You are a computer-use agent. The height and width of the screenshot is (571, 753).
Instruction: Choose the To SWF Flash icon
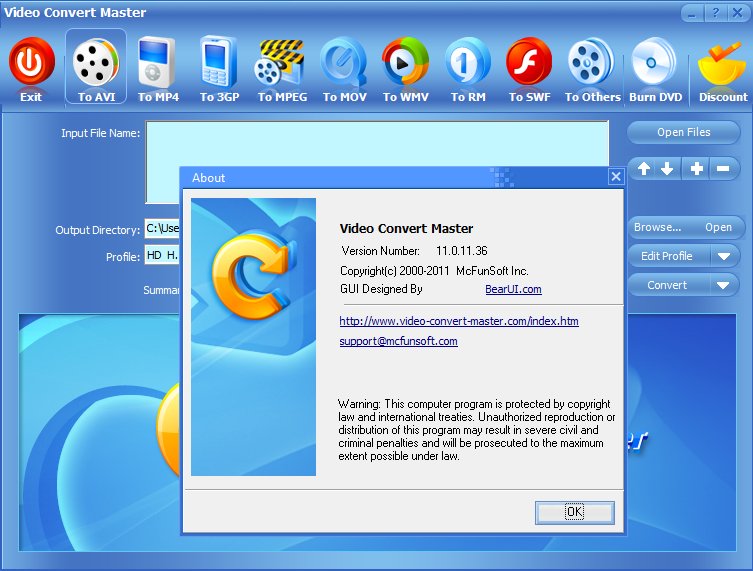pos(529,62)
